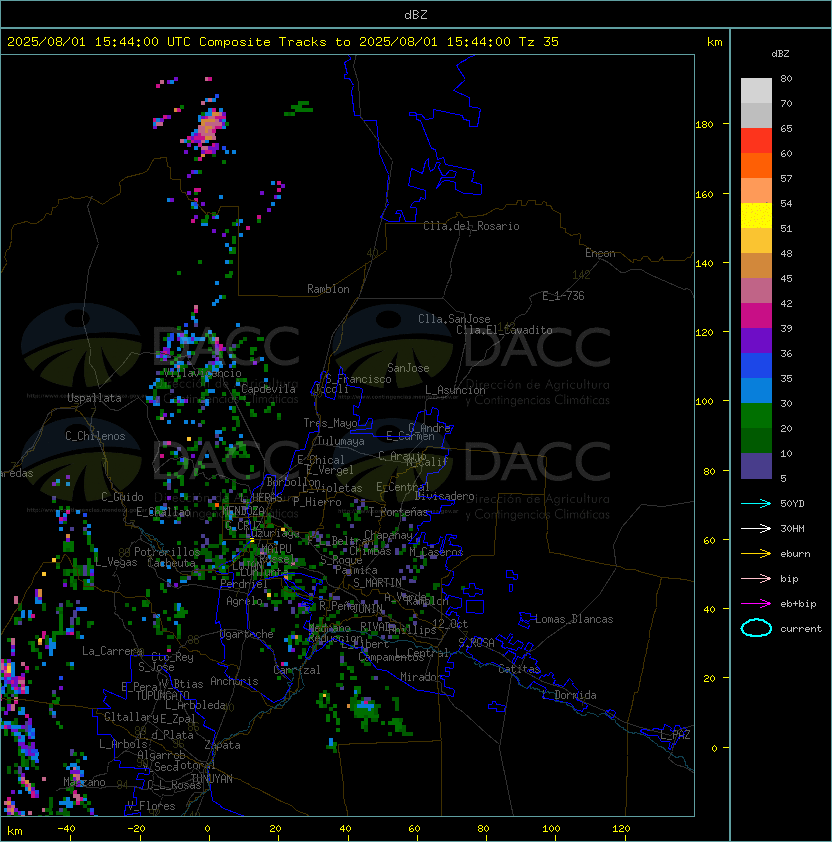Screen dimensions: 832x842
Task: Click the '180' km tick on right axis
Action: pos(704,125)
